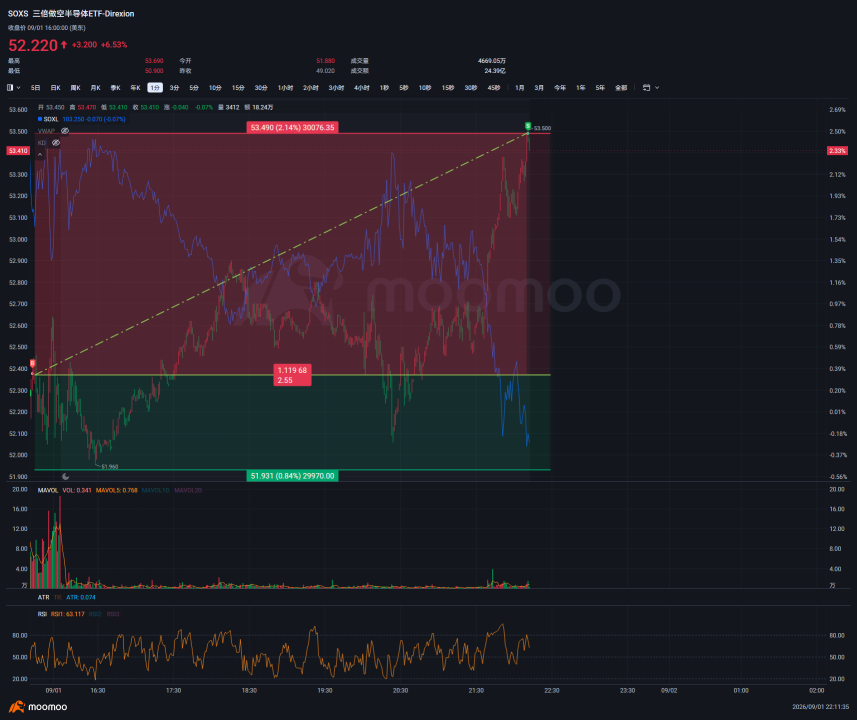
Task: Switch to 周K weekly candlestick view
Action: pyautogui.click(x=75, y=87)
